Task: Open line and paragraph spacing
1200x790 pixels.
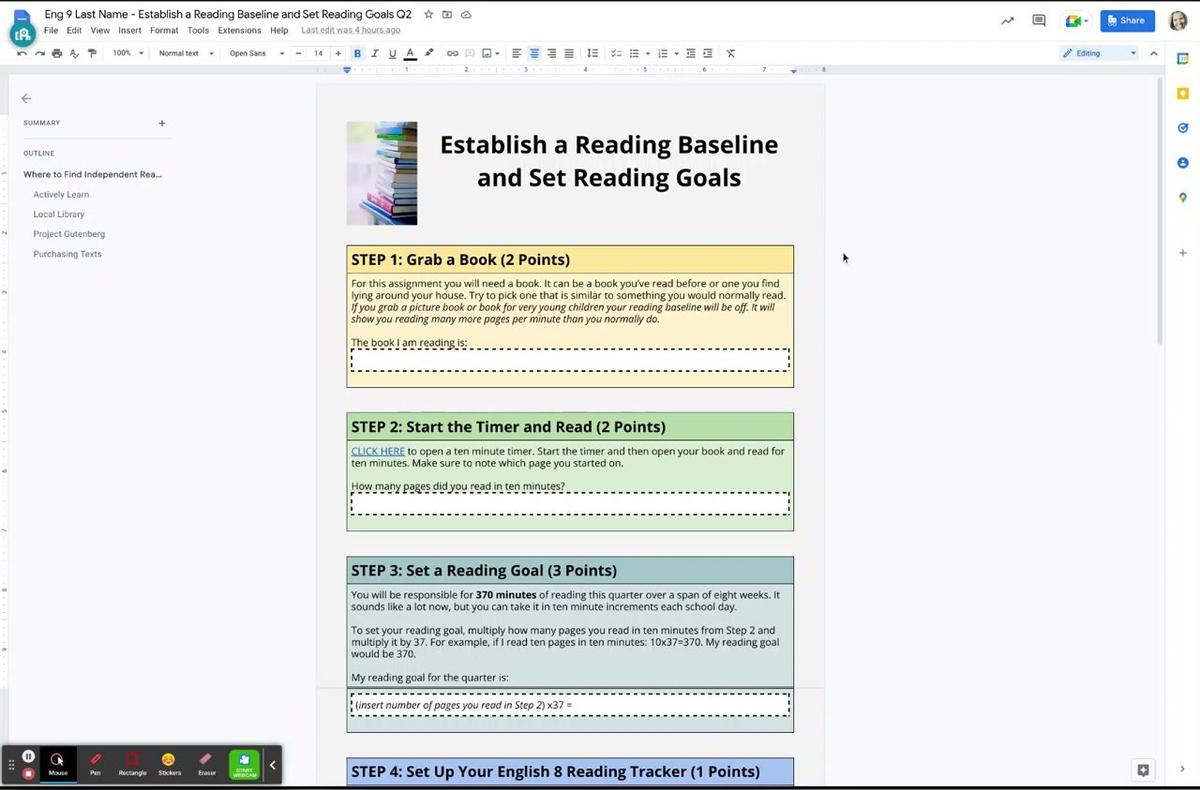Action: (592, 53)
